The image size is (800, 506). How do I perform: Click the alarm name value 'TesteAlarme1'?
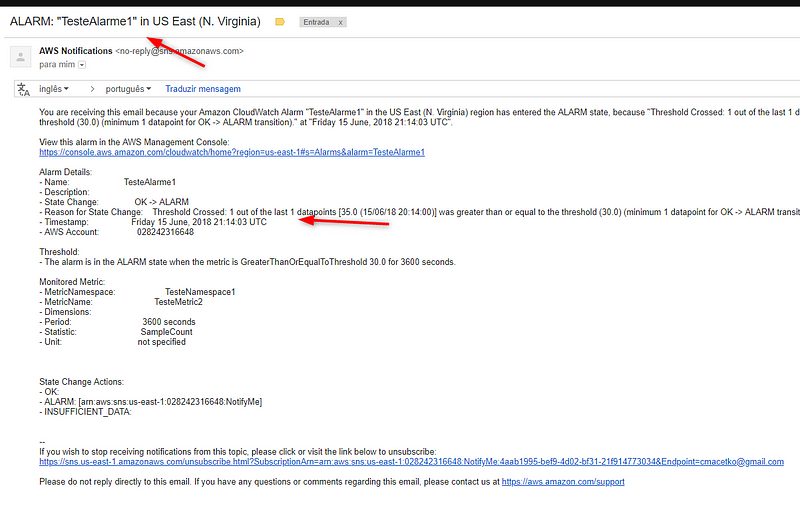(x=149, y=182)
